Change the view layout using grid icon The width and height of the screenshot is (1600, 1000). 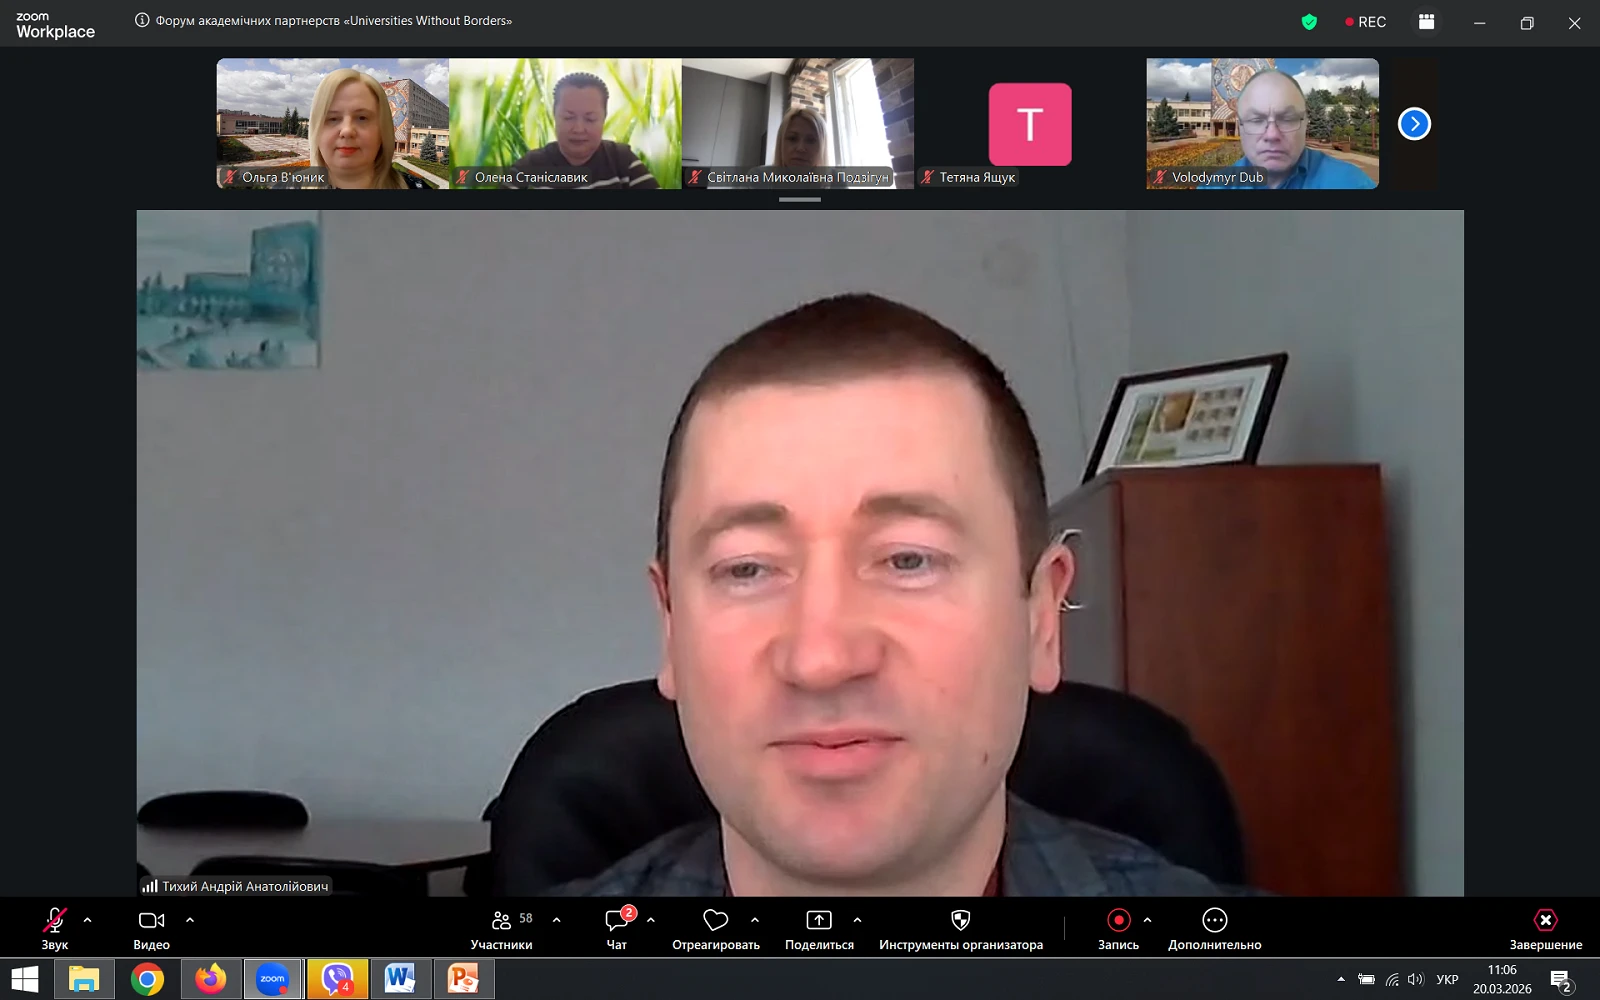(1427, 22)
